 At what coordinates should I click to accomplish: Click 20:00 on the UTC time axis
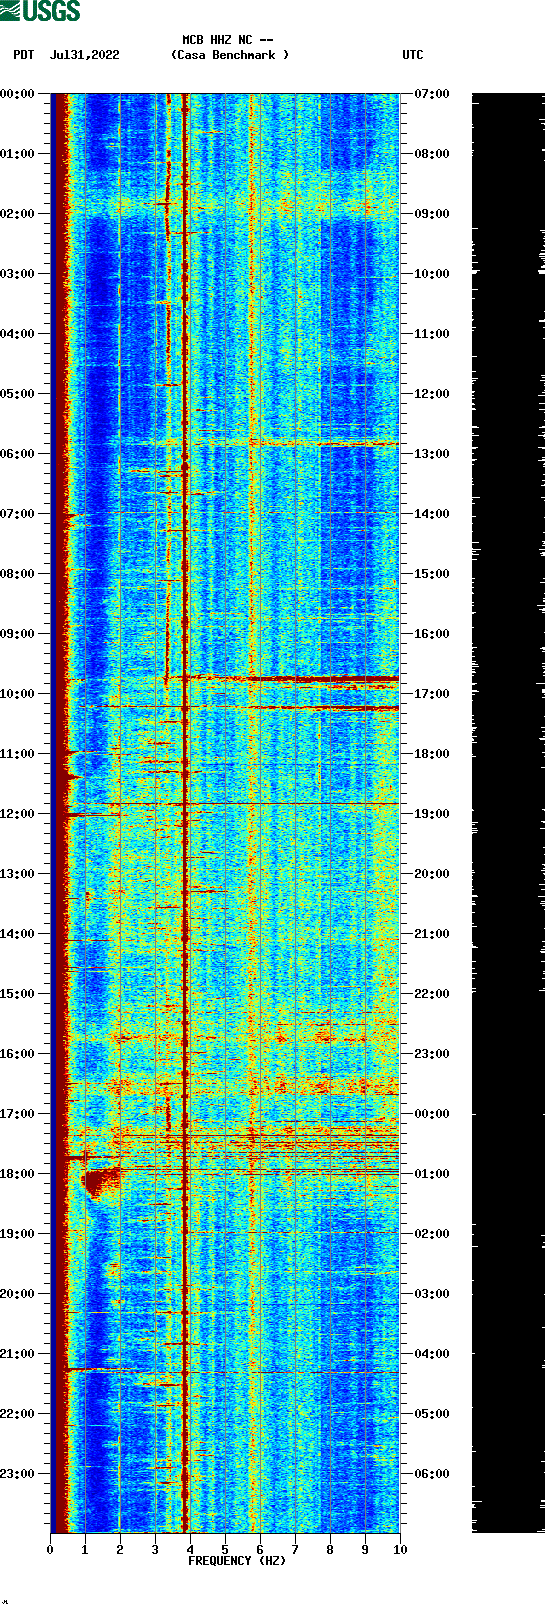tap(432, 874)
